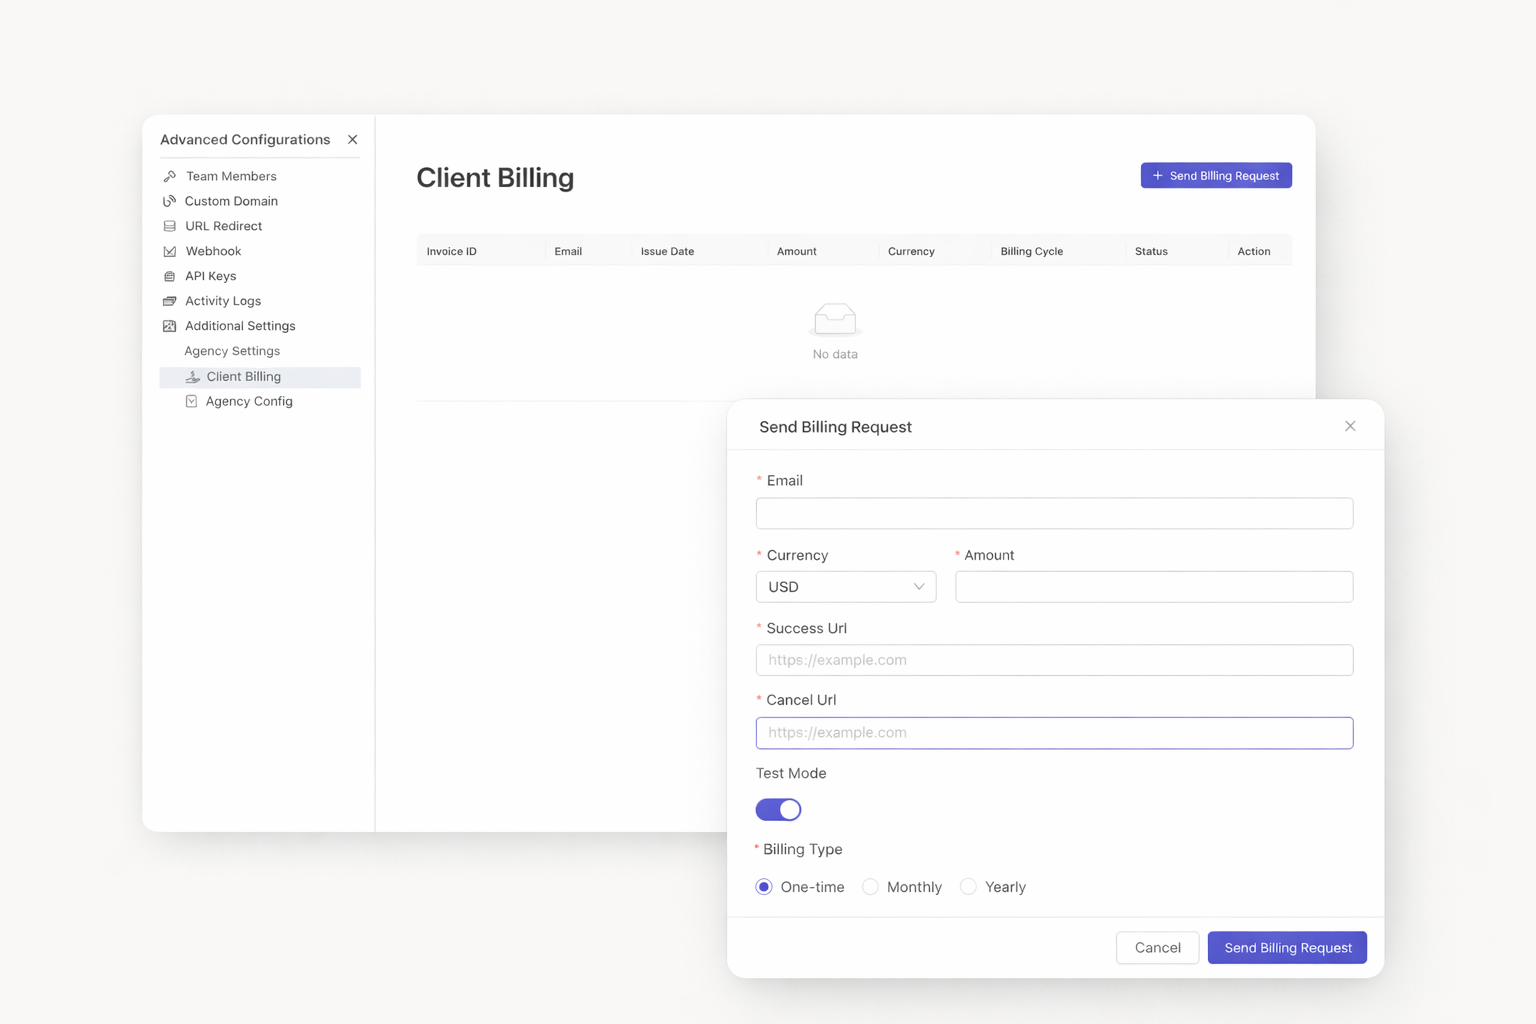Focus the Success Url field
Viewport: 1536px width, 1024px height.
click(x=1054, y=660)
